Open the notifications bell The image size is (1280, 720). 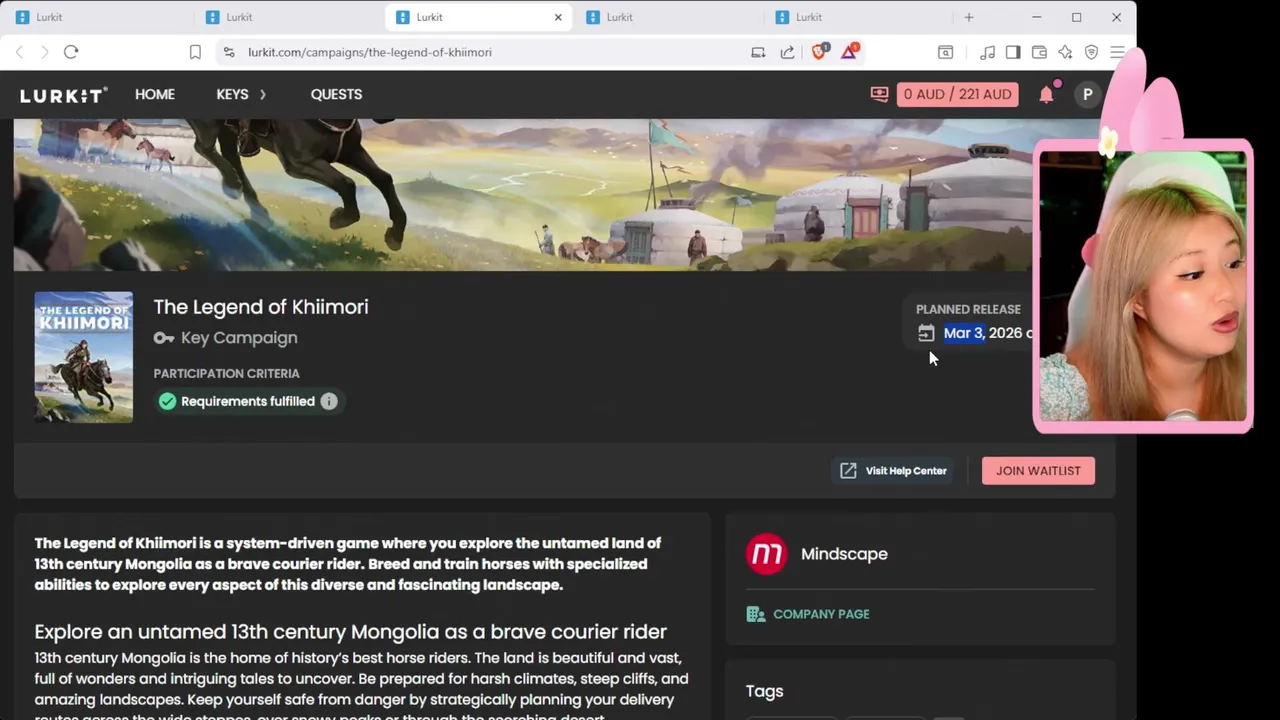tap(1046, 94)
